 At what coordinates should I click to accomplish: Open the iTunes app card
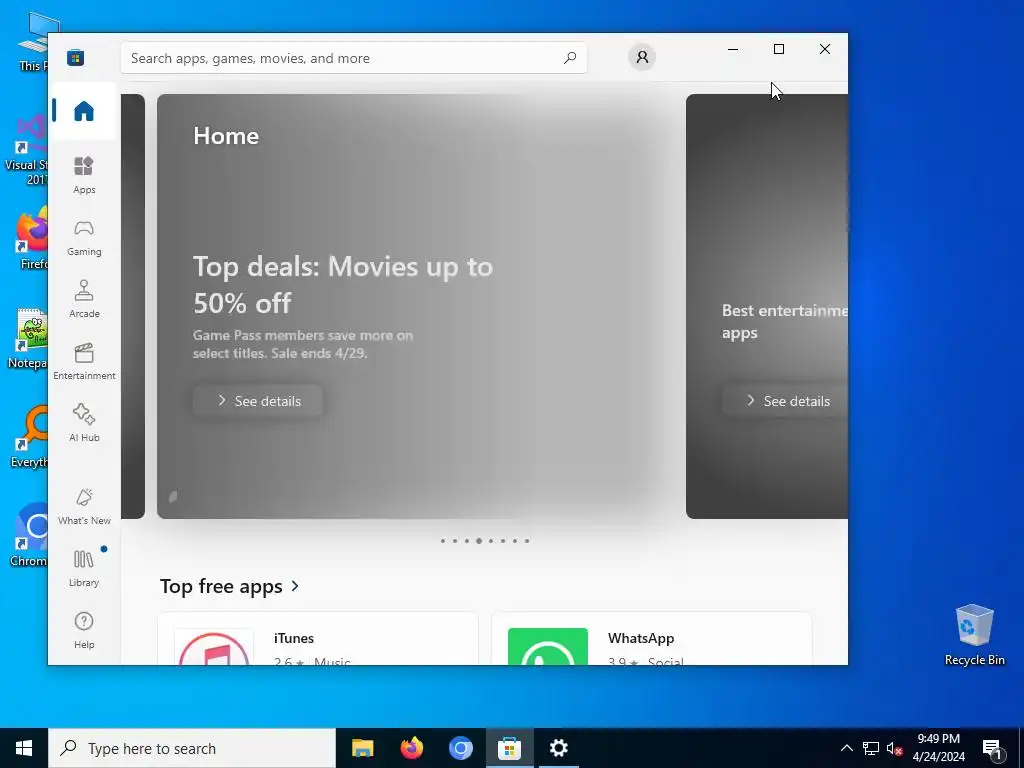pos(317,639)
